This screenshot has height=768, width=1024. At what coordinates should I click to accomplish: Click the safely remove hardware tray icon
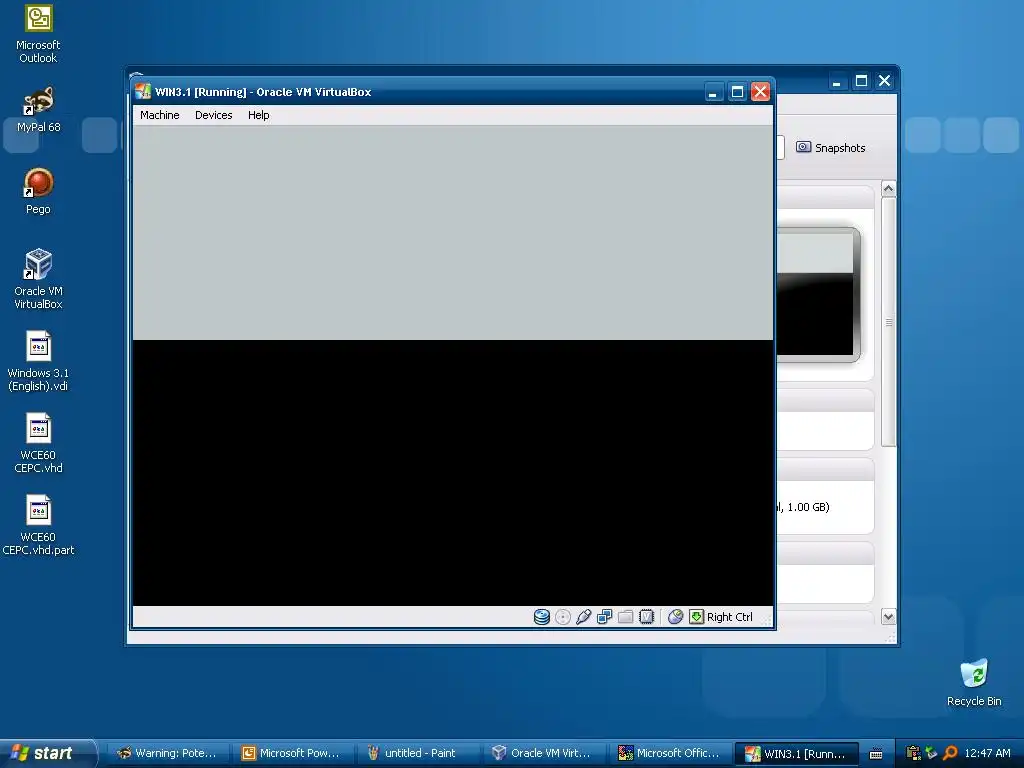931,753
